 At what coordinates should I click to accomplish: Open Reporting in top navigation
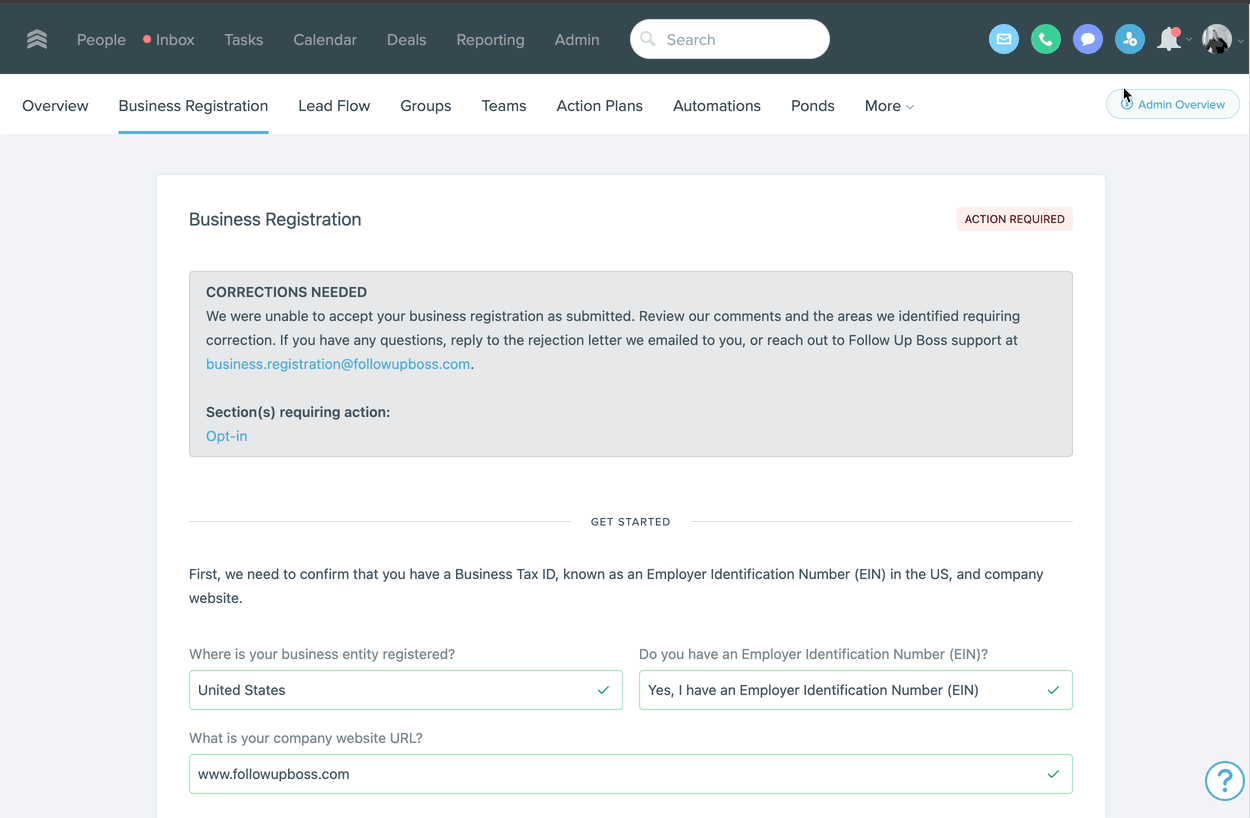490,40
